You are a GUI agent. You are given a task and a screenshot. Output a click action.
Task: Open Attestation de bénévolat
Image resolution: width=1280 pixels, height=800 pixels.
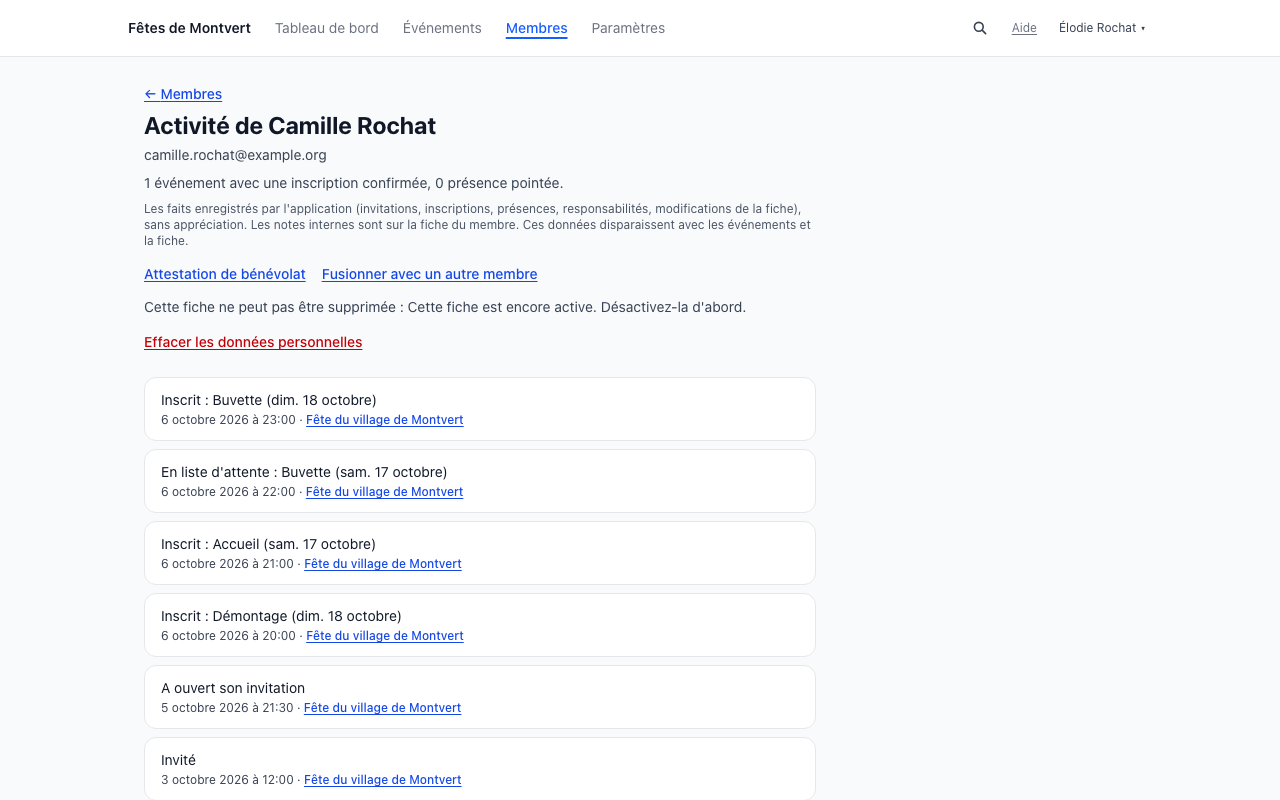[x=225, y=274]
